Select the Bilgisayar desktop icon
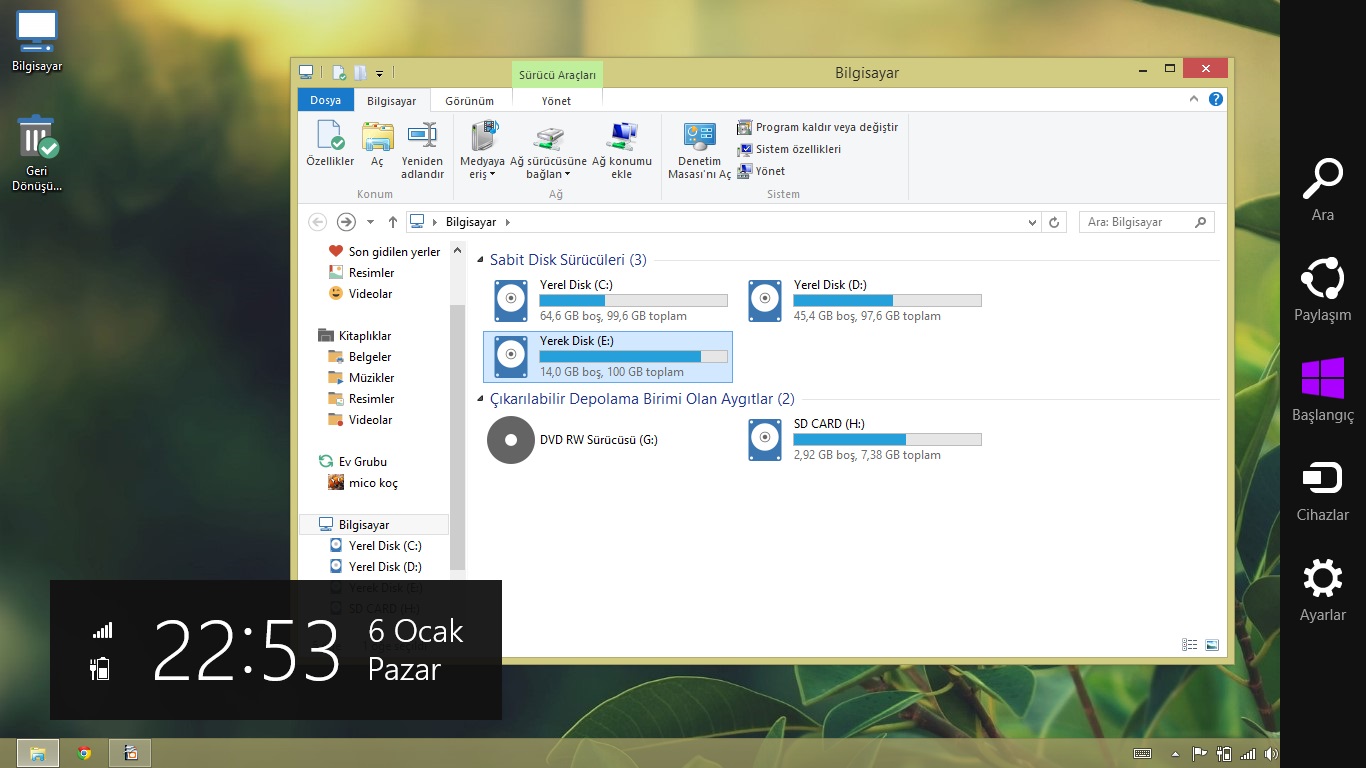 pyautogui.click(x=37, y=42)
